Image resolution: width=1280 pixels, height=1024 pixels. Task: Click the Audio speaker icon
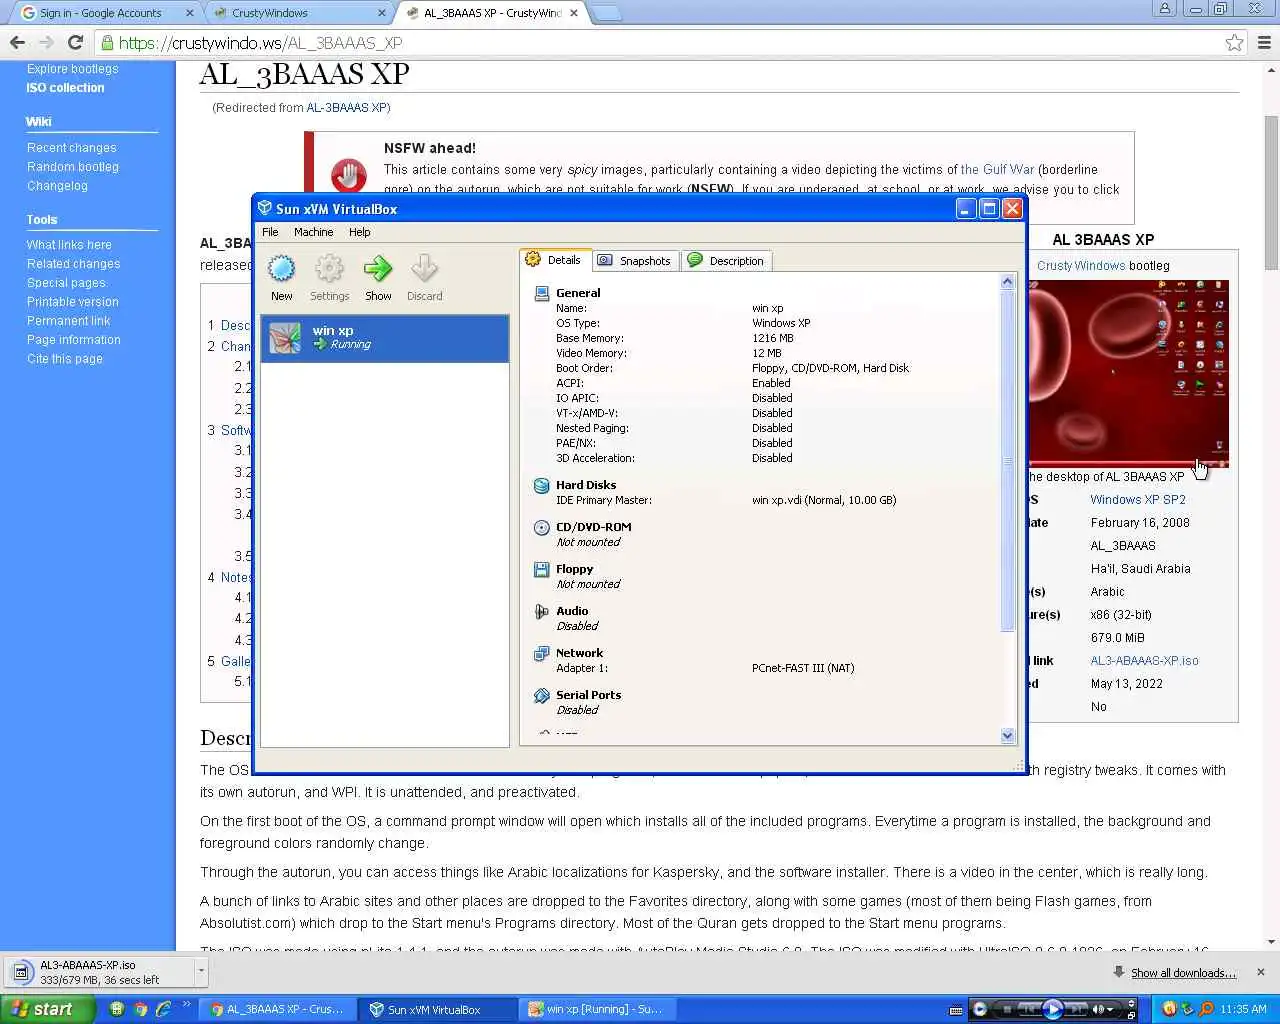(x=542, y=611)
